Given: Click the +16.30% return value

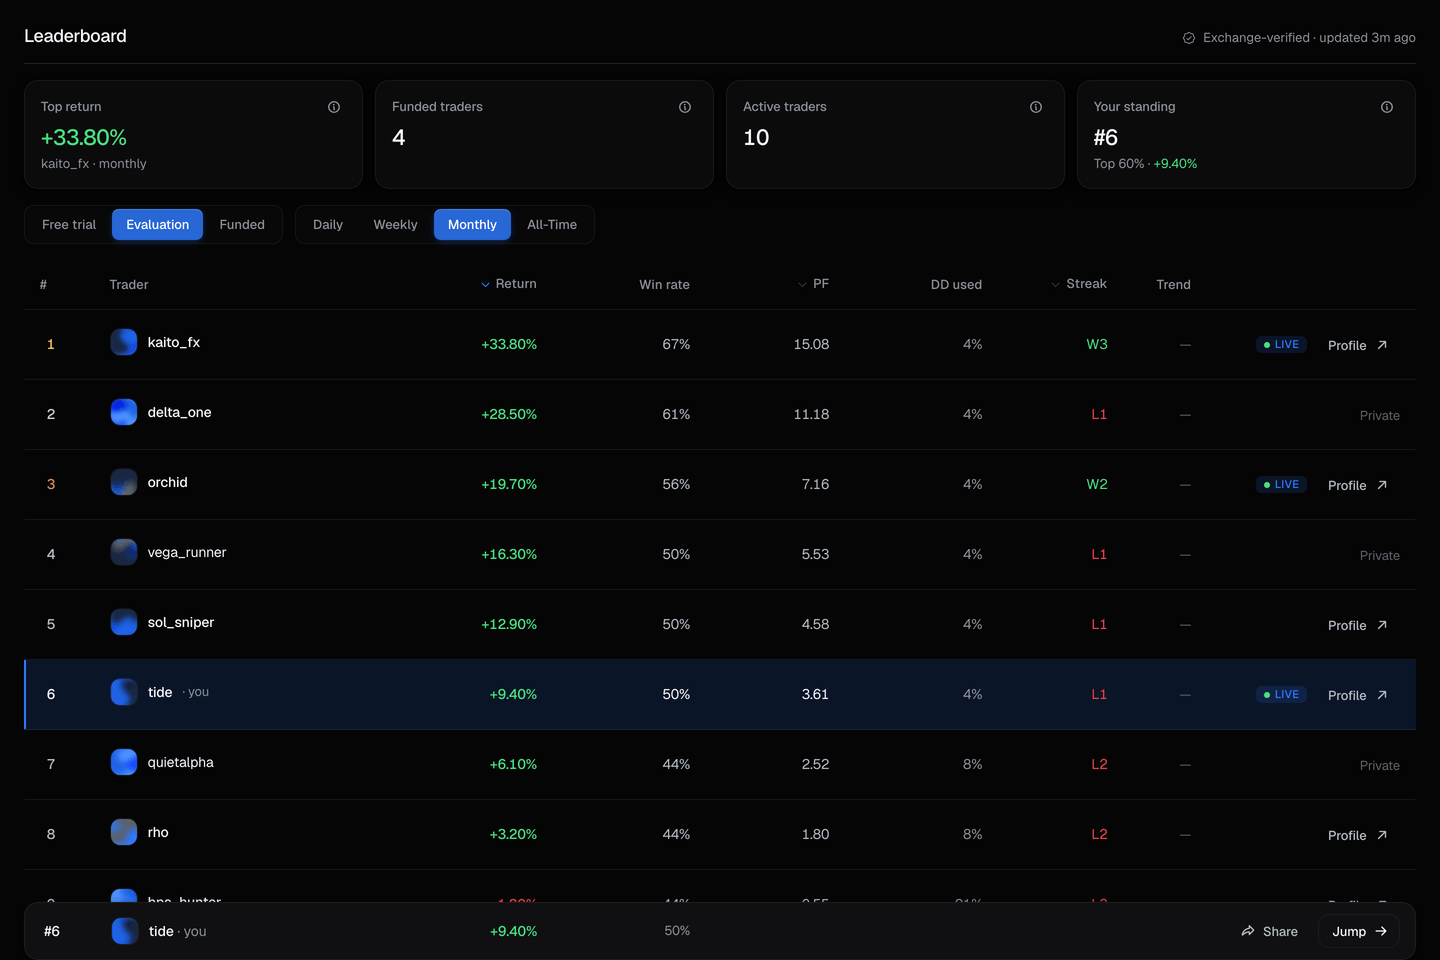Looking at the screenshot, I should 509,554.
